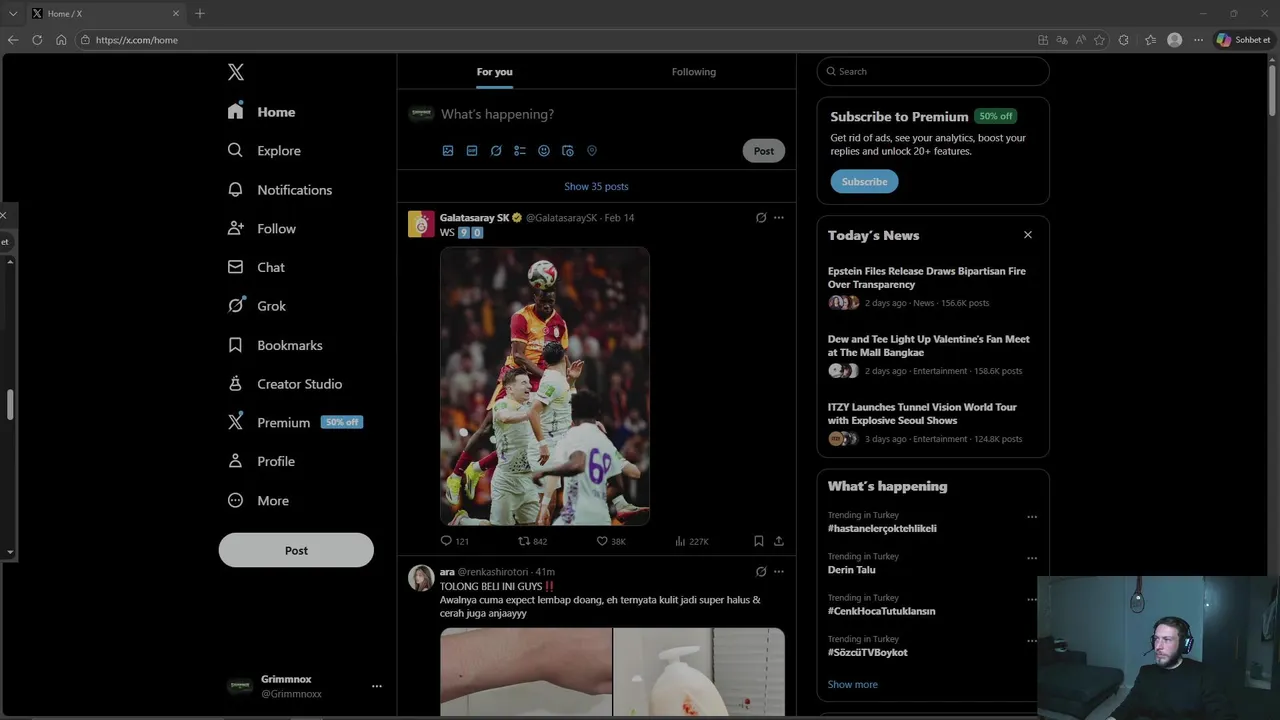Screen dimensions: 1280x720
Task: Click the Grok enhance icon in composer
Action: tap(496, 151)
